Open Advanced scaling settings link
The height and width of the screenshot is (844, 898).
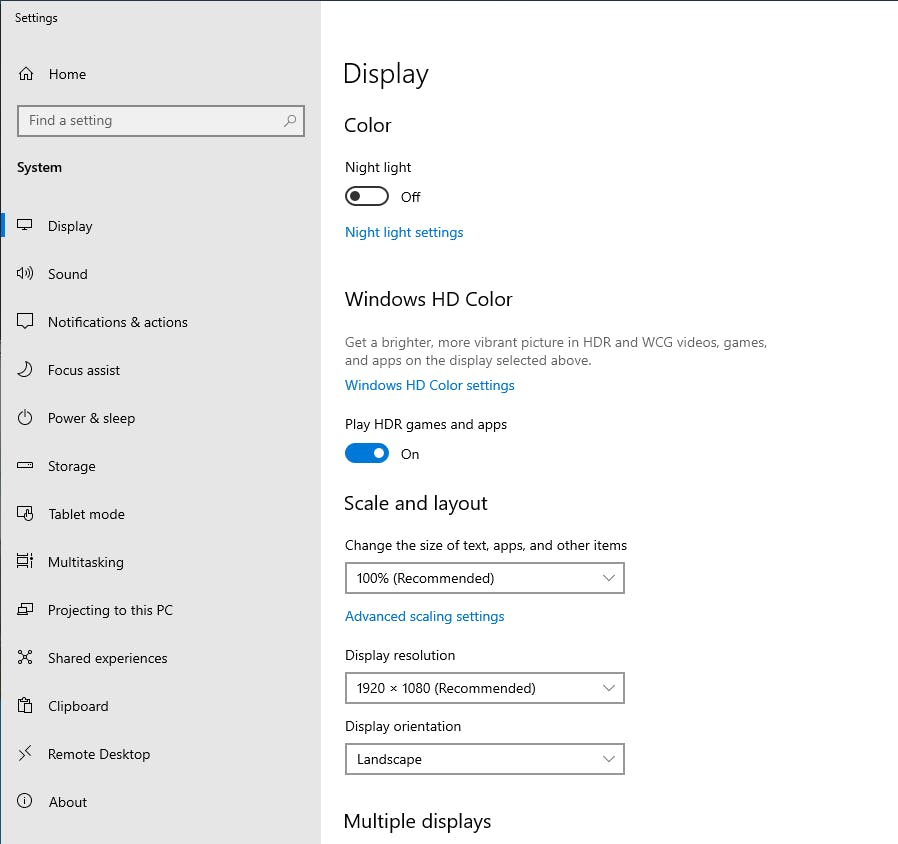pos(424,616)
